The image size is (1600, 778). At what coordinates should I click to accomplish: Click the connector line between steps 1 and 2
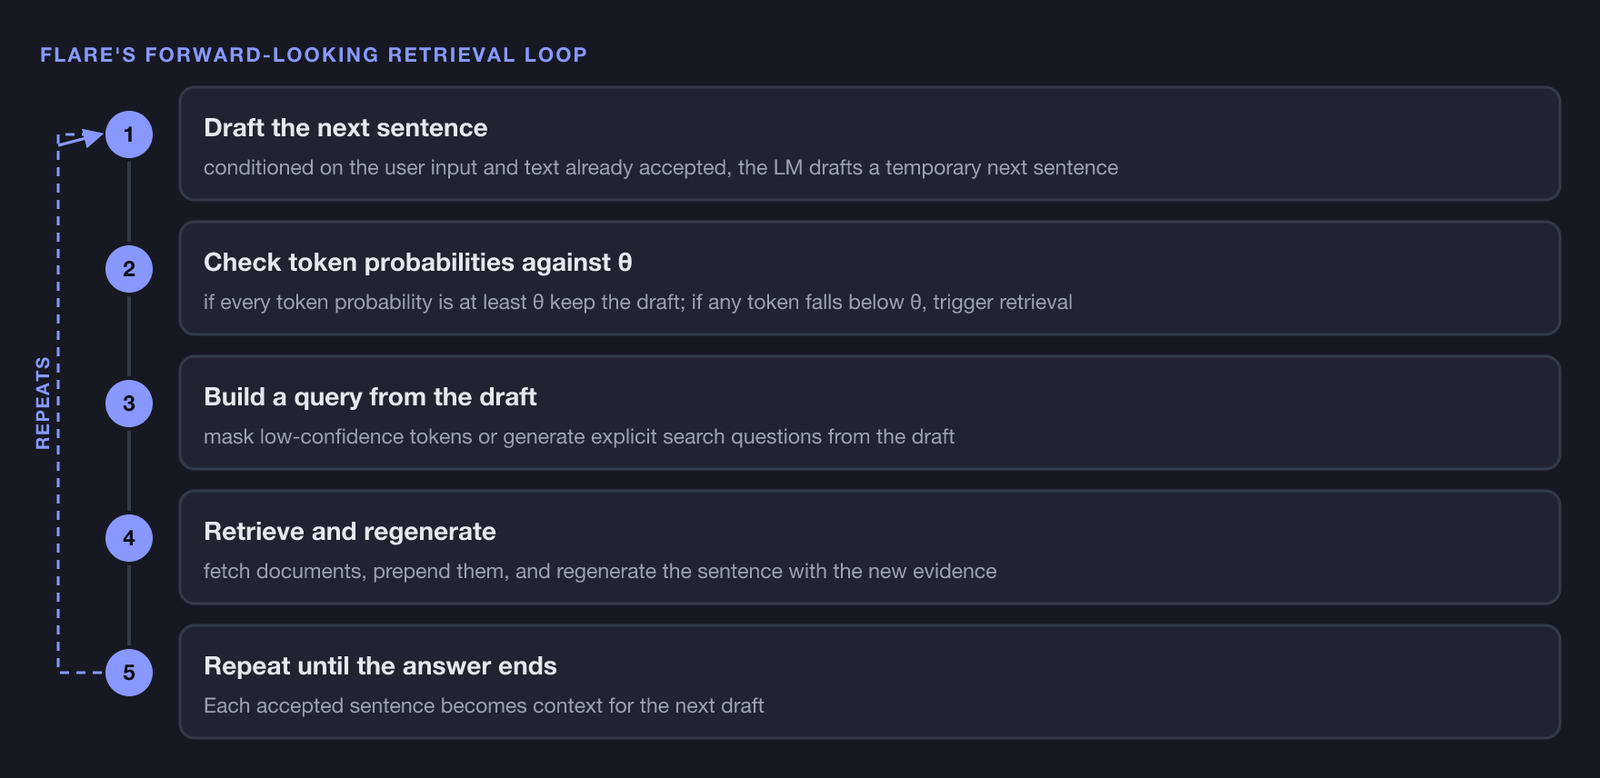point(129,201)
